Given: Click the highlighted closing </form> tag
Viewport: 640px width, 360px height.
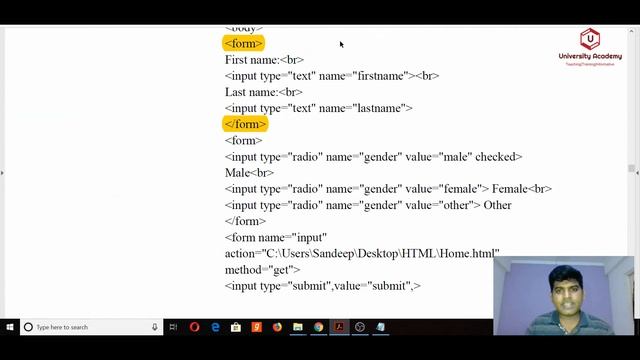Looking at the screenshot, I should pyautogui.click(x=245, y=124).
